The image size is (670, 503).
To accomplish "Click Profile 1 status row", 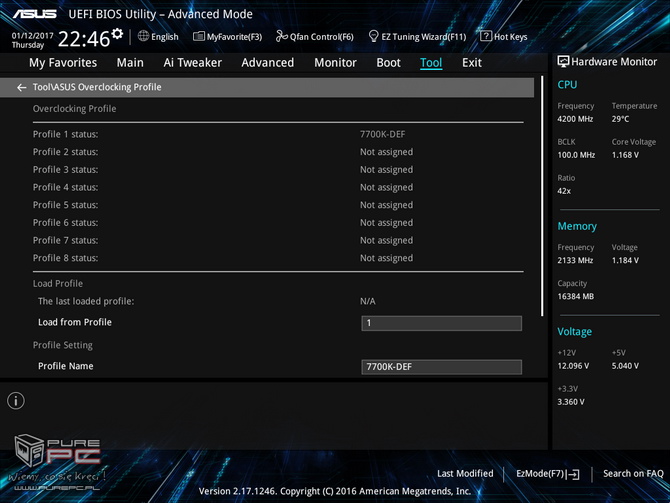I will (x=278, y=134).
